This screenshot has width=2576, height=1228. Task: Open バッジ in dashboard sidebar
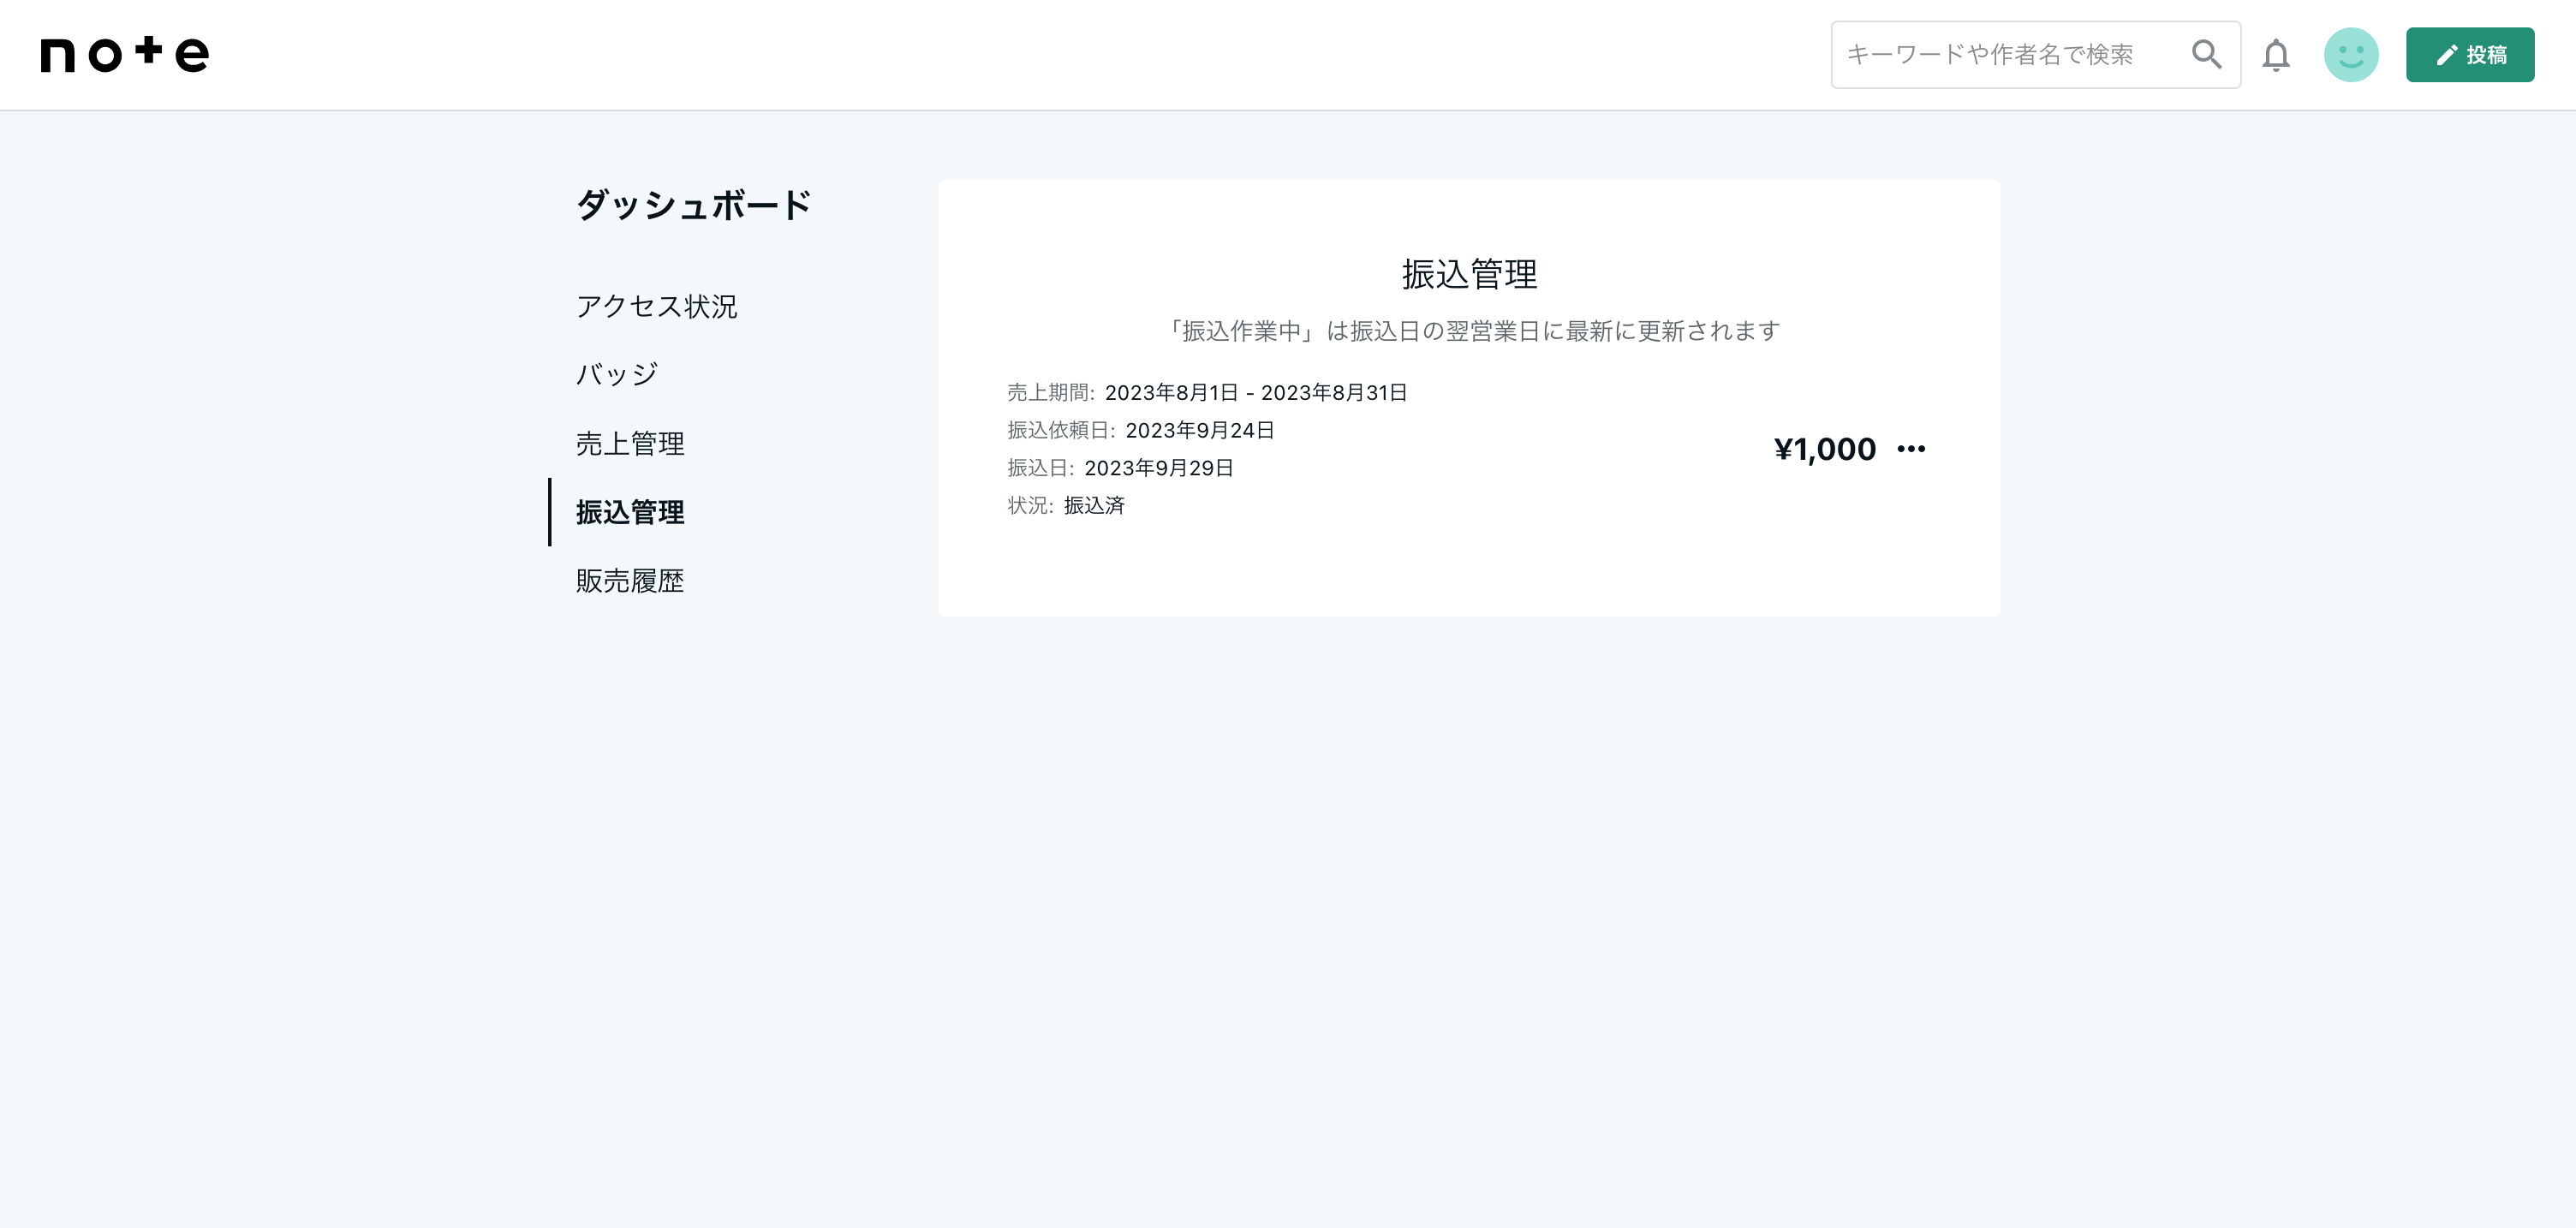pos(617,375)
